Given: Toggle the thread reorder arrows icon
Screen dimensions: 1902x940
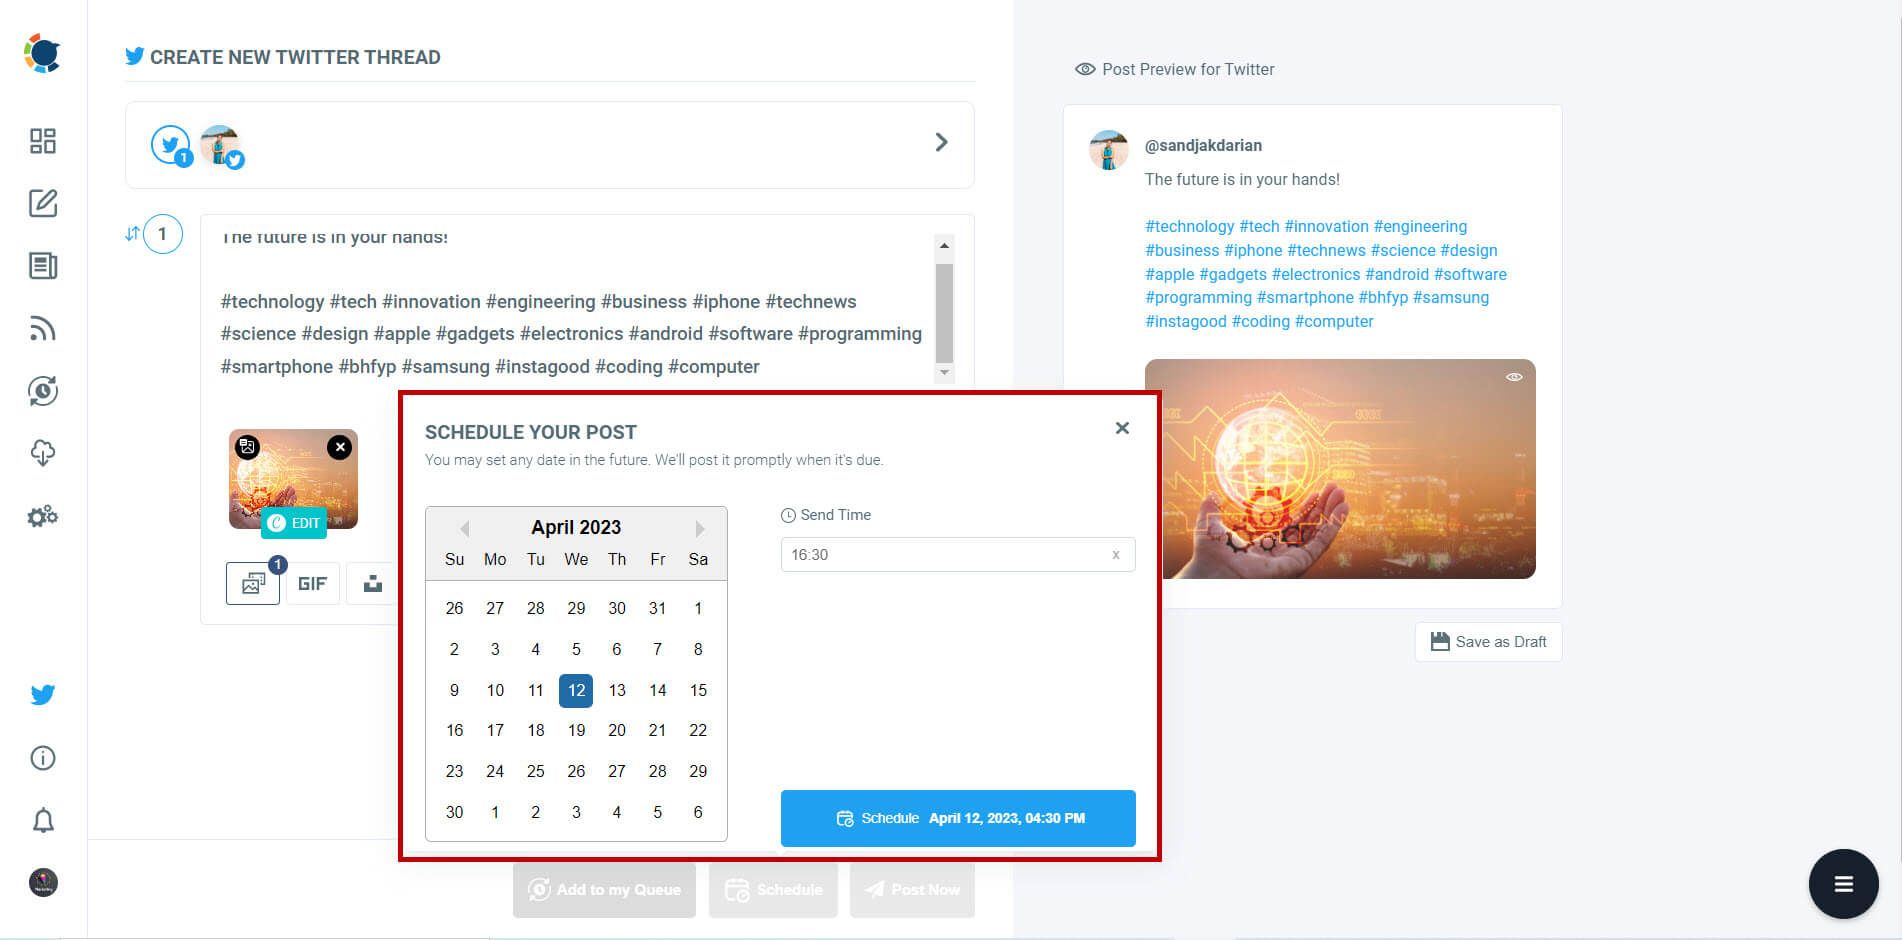Looking at the screenshot, I should [x=131, y=233].
